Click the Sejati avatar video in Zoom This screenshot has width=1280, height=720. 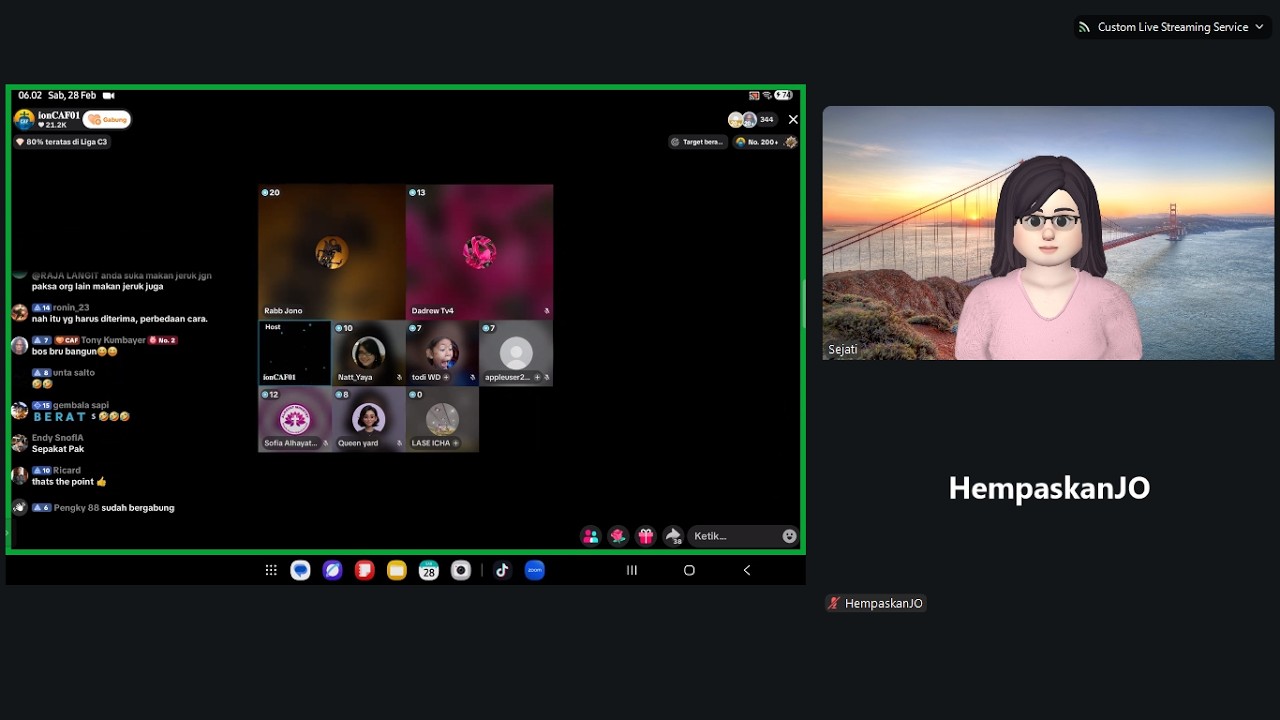pyautogui.click(x=1048, y=233)
